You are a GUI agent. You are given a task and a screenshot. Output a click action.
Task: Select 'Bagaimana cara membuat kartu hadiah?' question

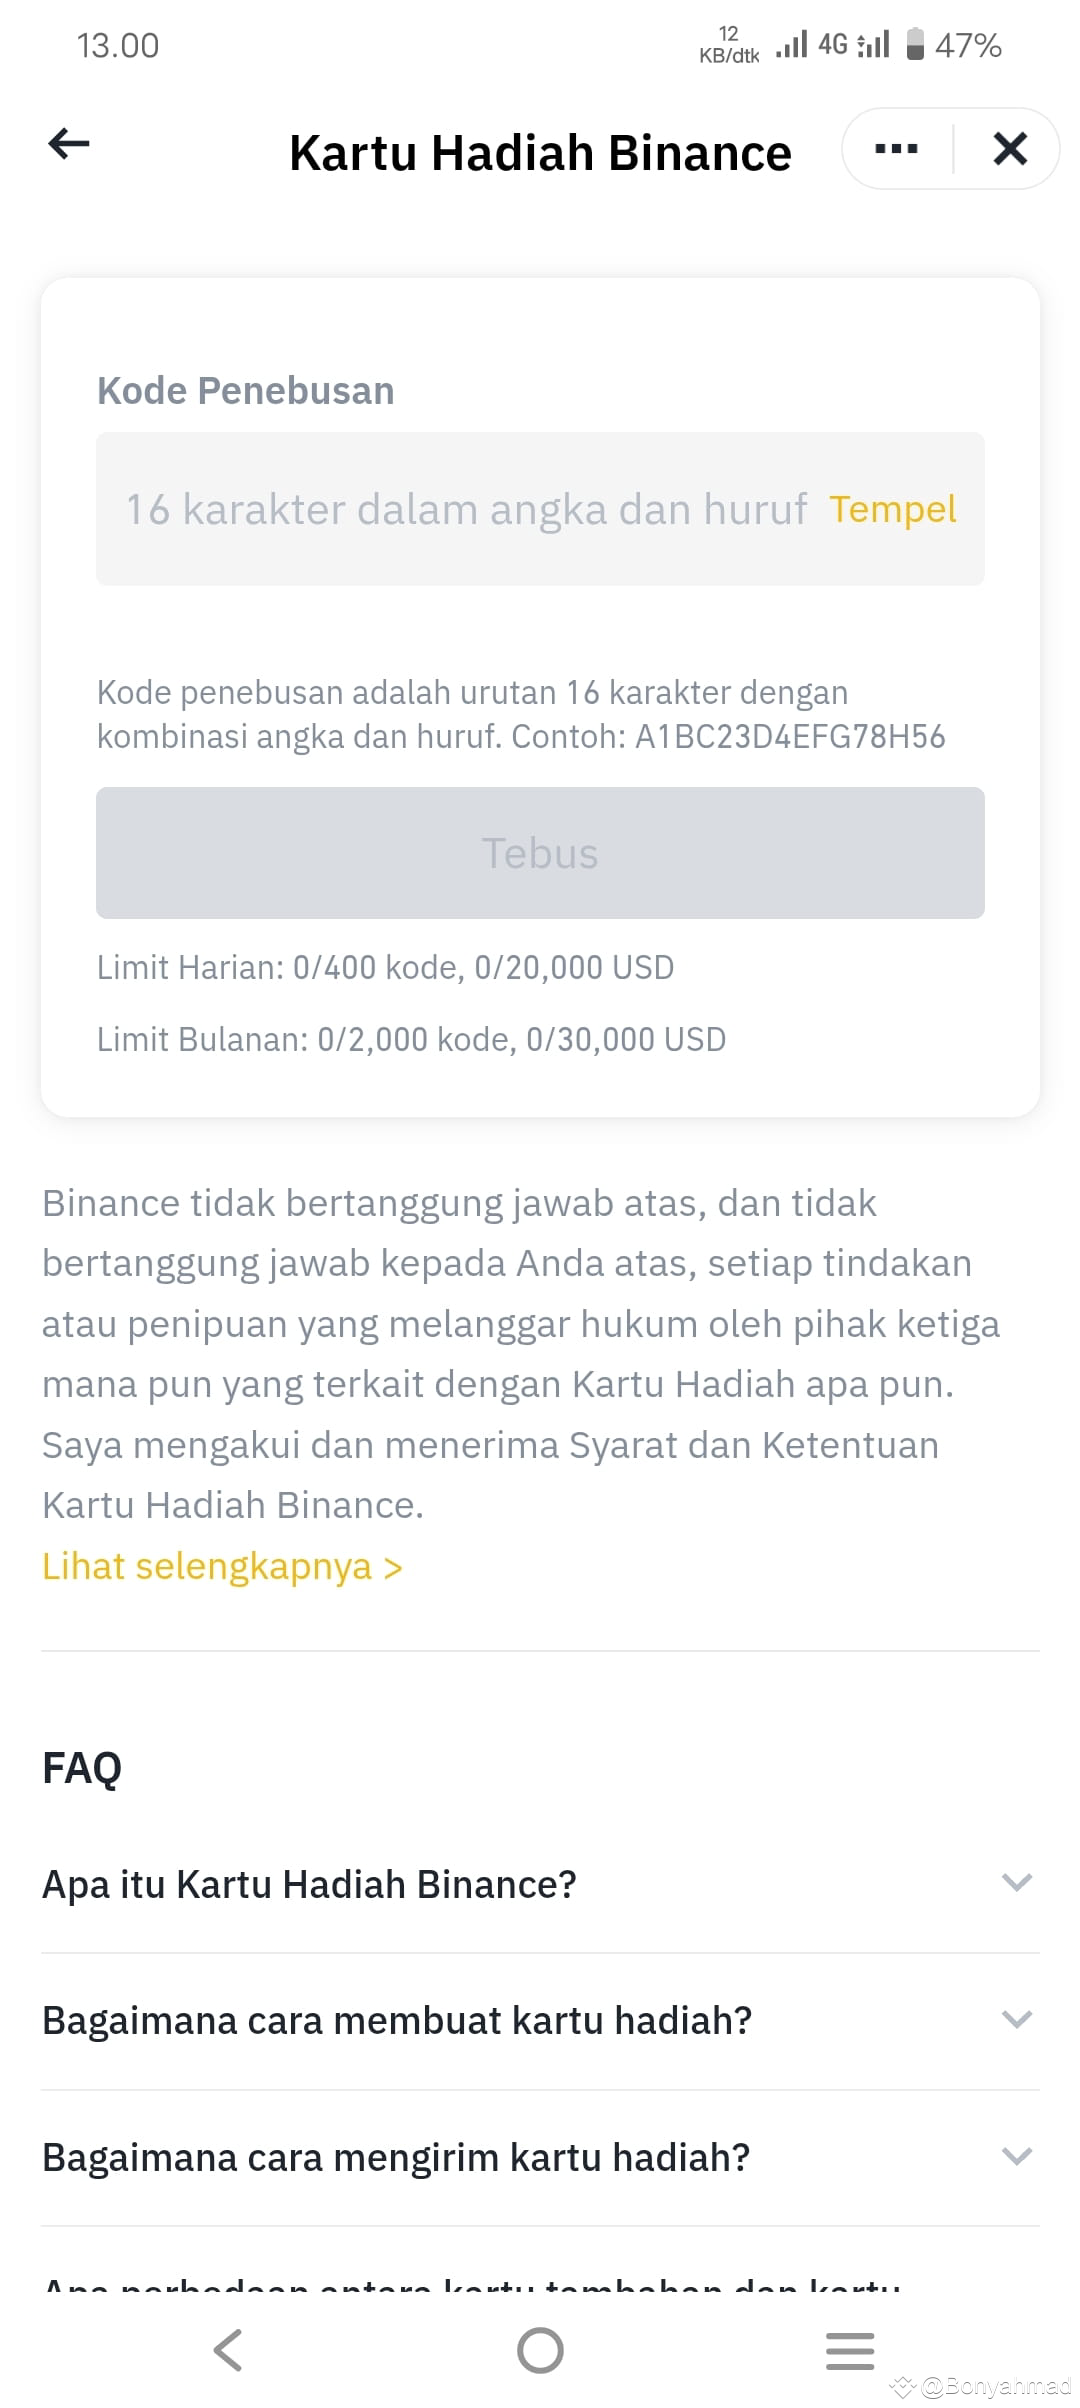pos(396,2020)
